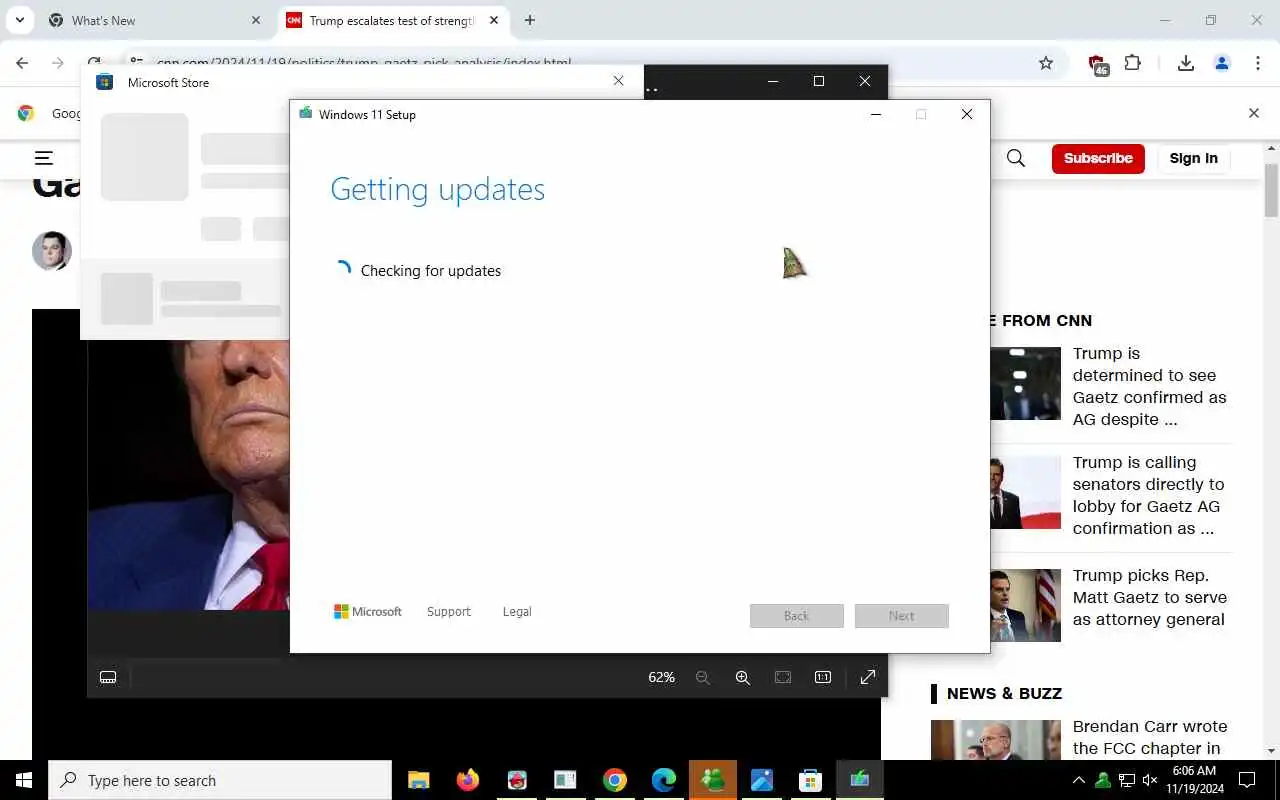Close the What's New tab
Viewport: 1280px width, 800px height.
(256, 20)
